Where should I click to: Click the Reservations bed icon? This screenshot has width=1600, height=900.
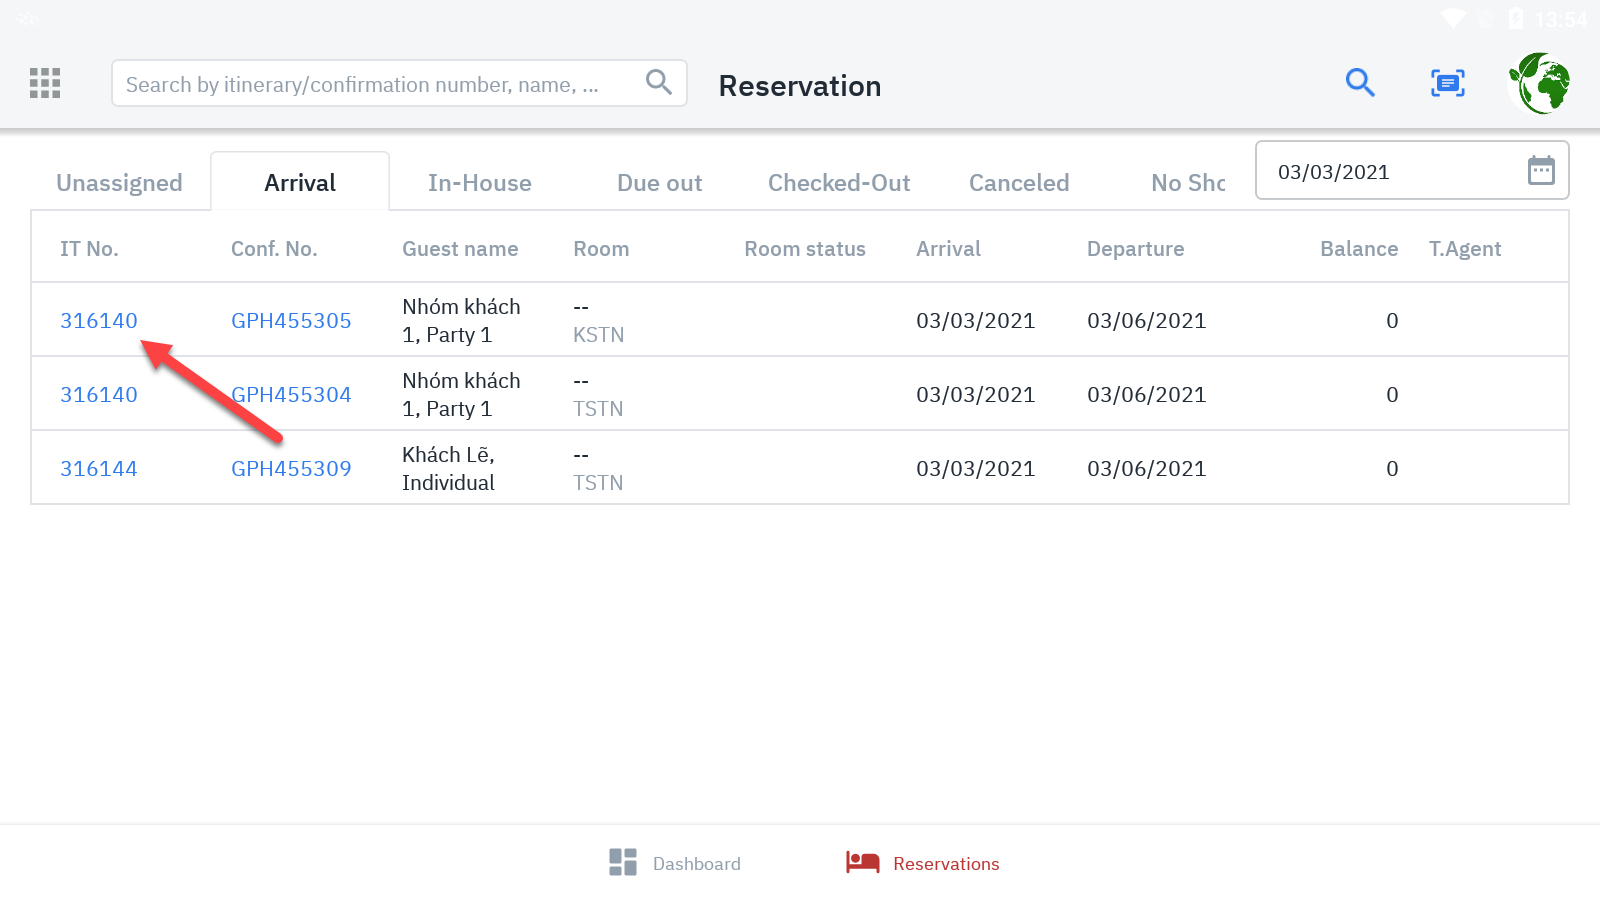point(862,862)
